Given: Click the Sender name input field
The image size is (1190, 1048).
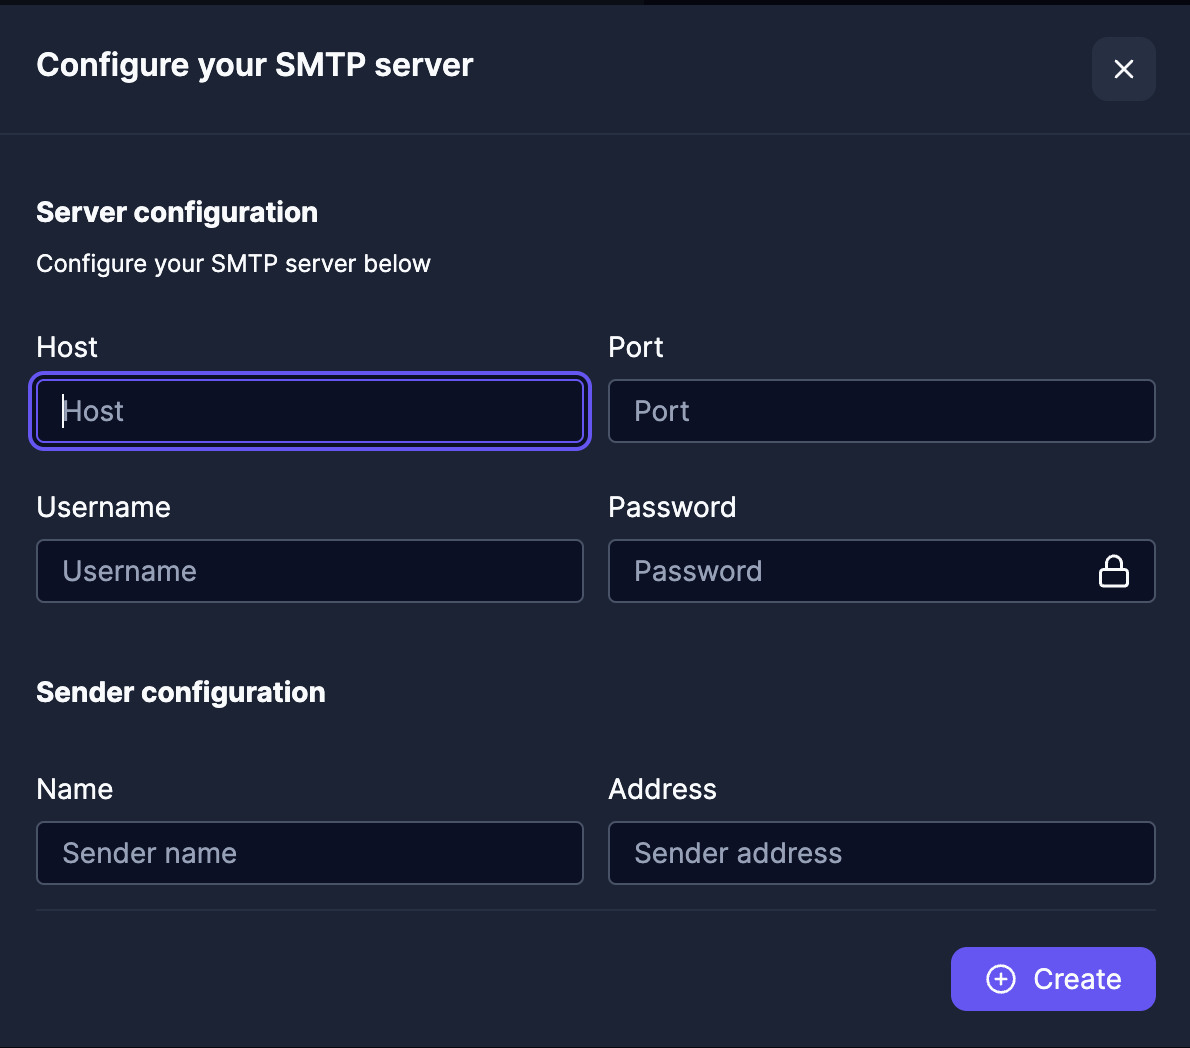Looking at the screenshot, I should pyautogui.click(x=310, y=853).
